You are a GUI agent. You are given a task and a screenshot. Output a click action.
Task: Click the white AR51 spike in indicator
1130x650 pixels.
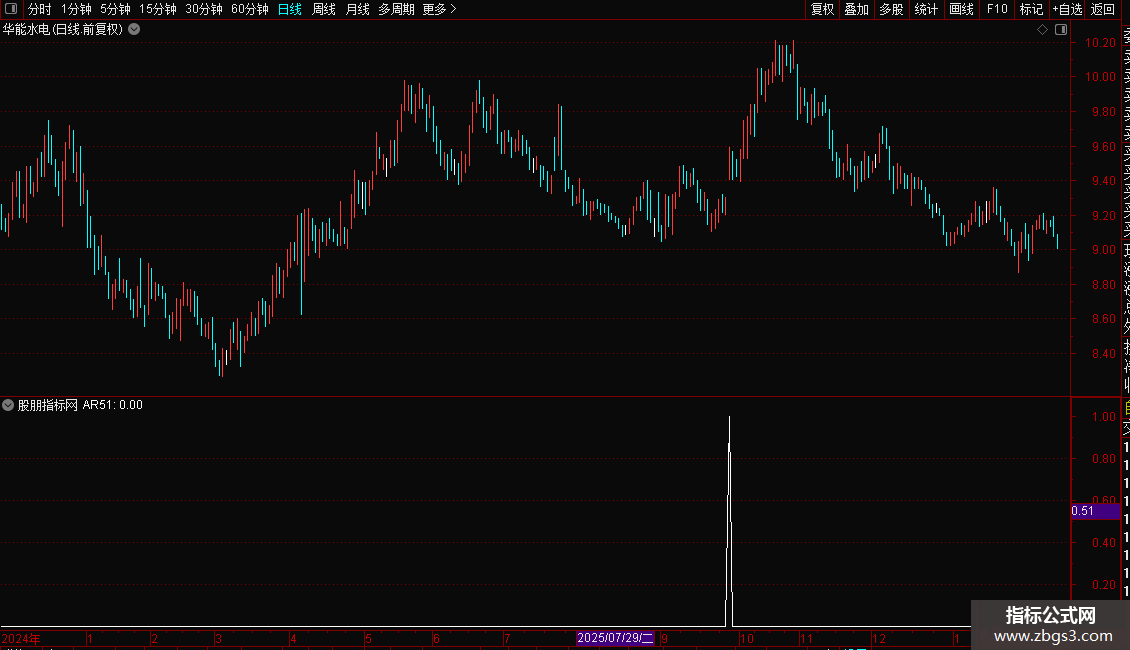tap(729, 521)
